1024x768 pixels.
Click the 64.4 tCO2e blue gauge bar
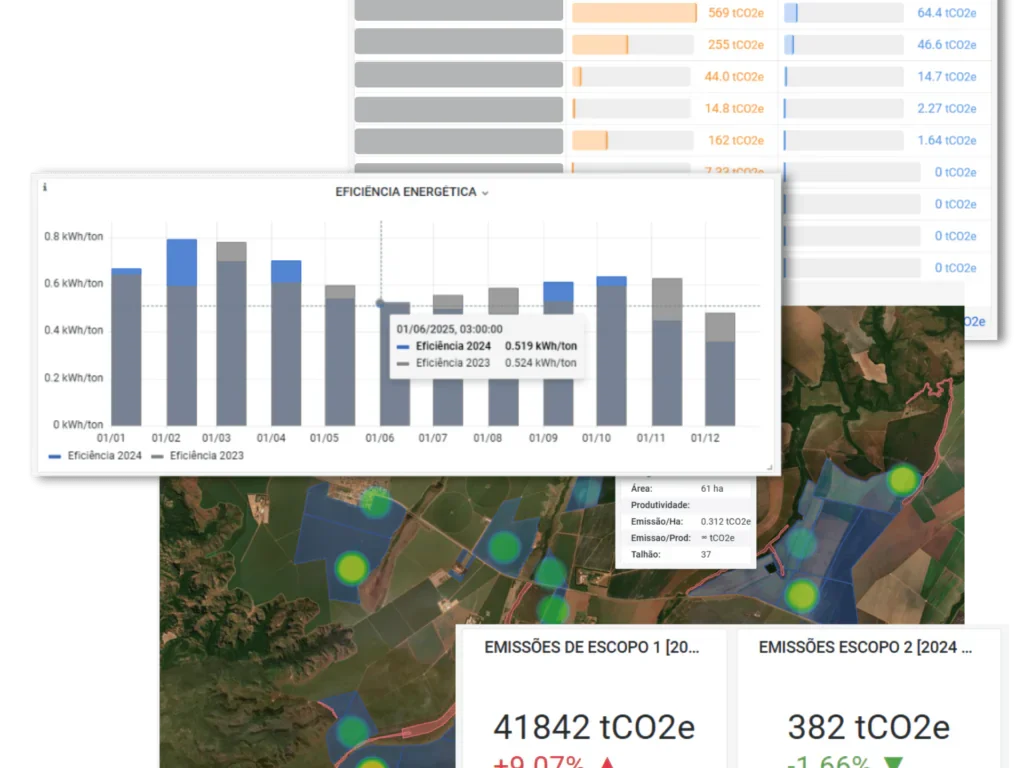coord(843,13)
